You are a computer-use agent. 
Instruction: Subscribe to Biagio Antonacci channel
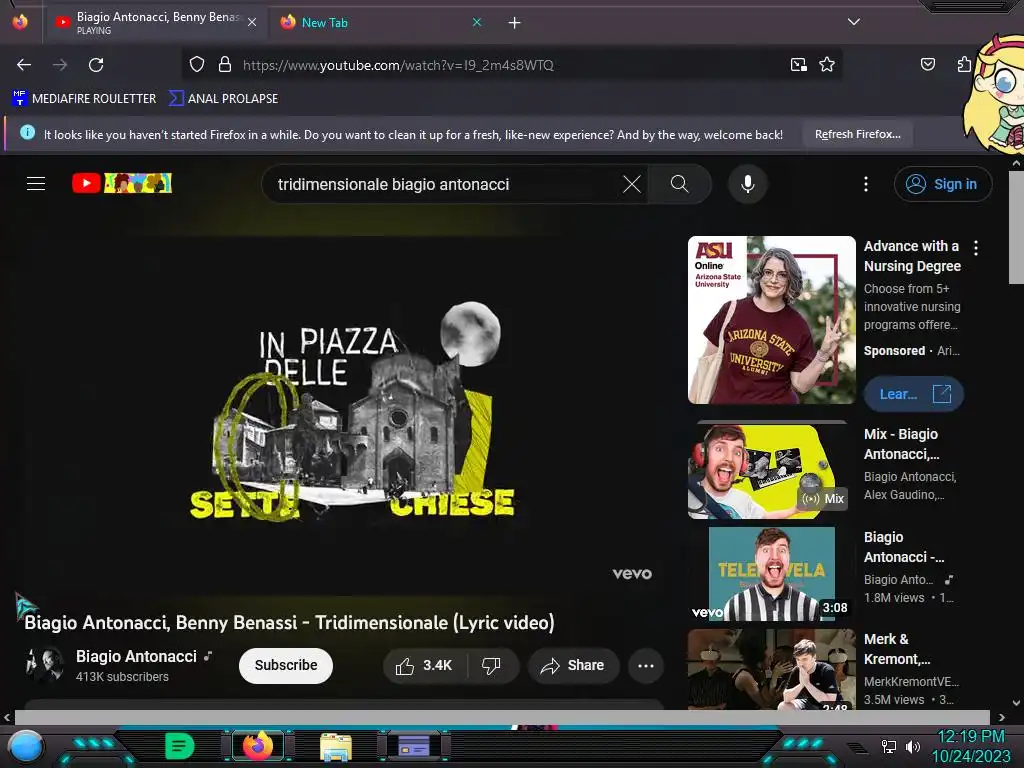[x=286, y=665]
